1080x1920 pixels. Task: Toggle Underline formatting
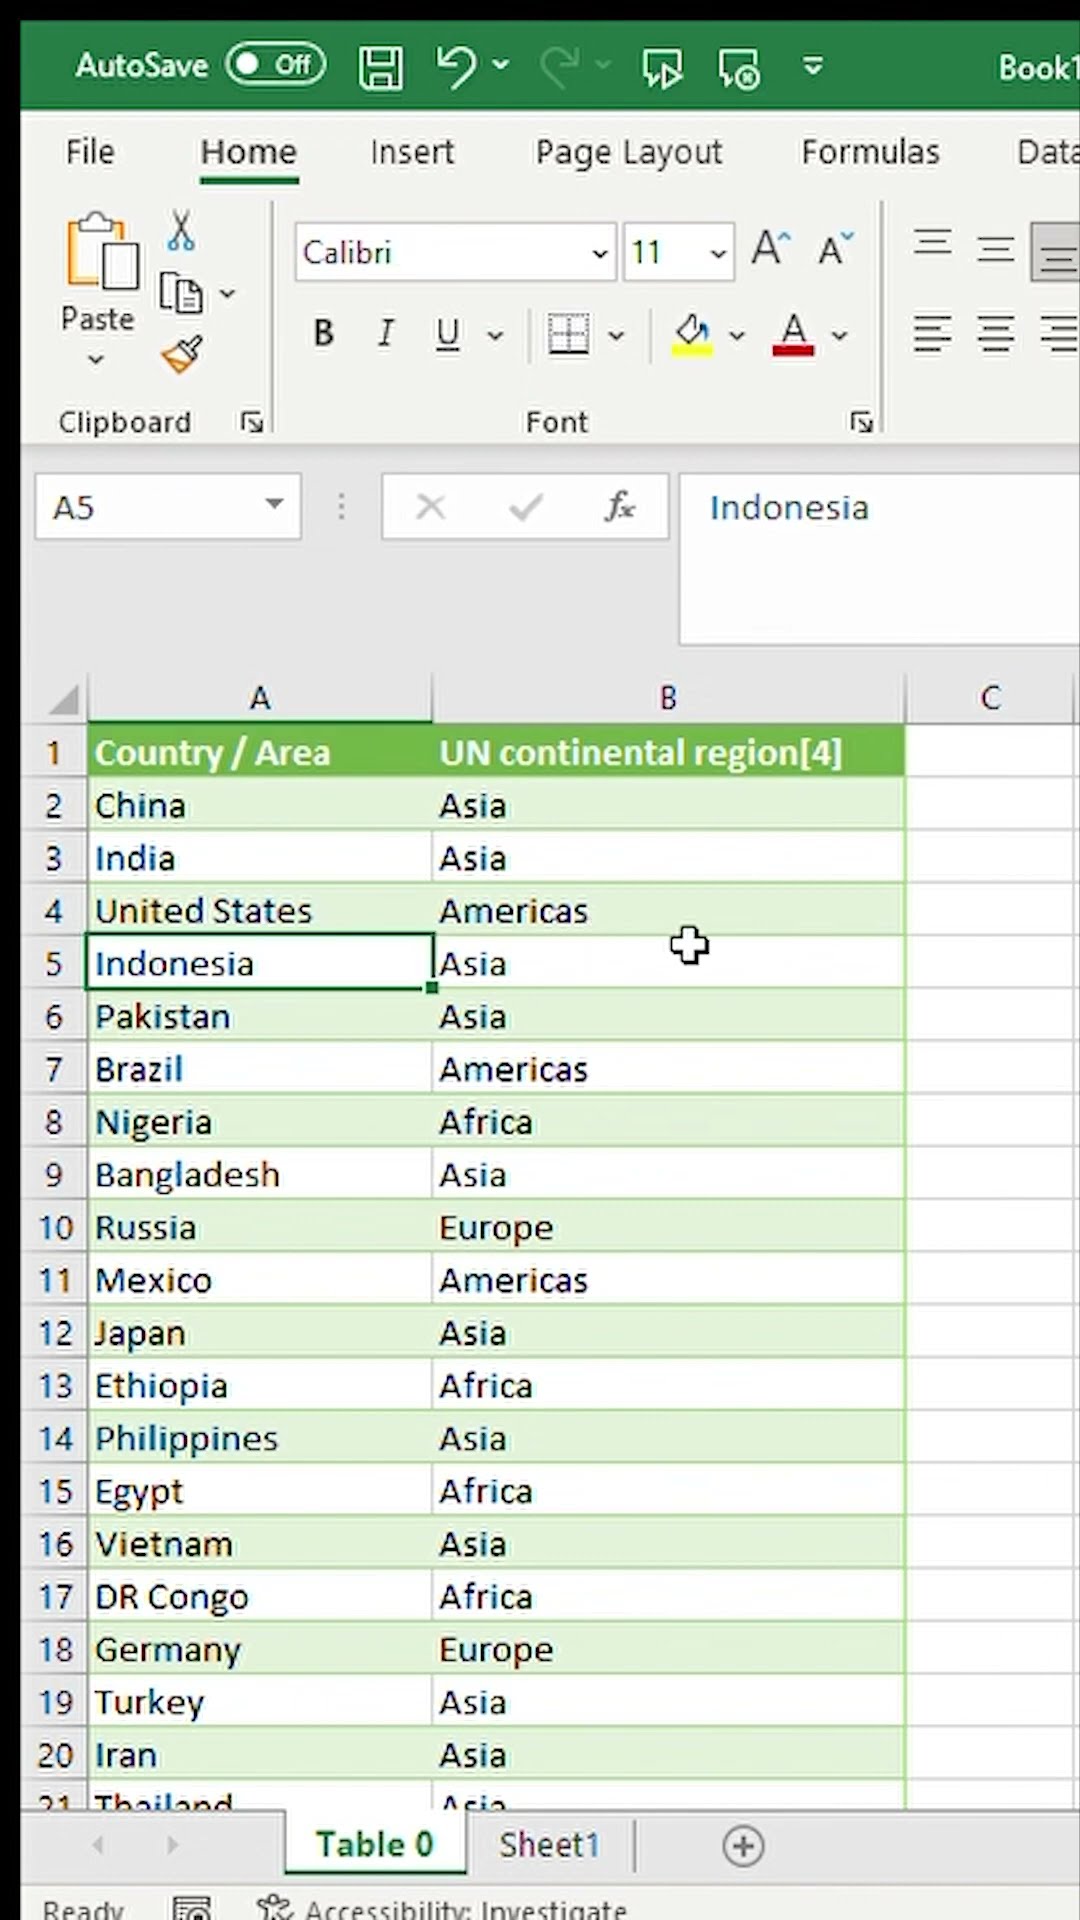[448, 334]
